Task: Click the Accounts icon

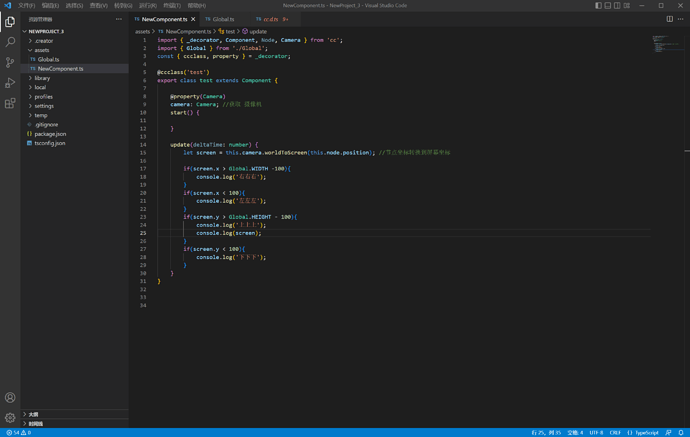Action: 10,398
